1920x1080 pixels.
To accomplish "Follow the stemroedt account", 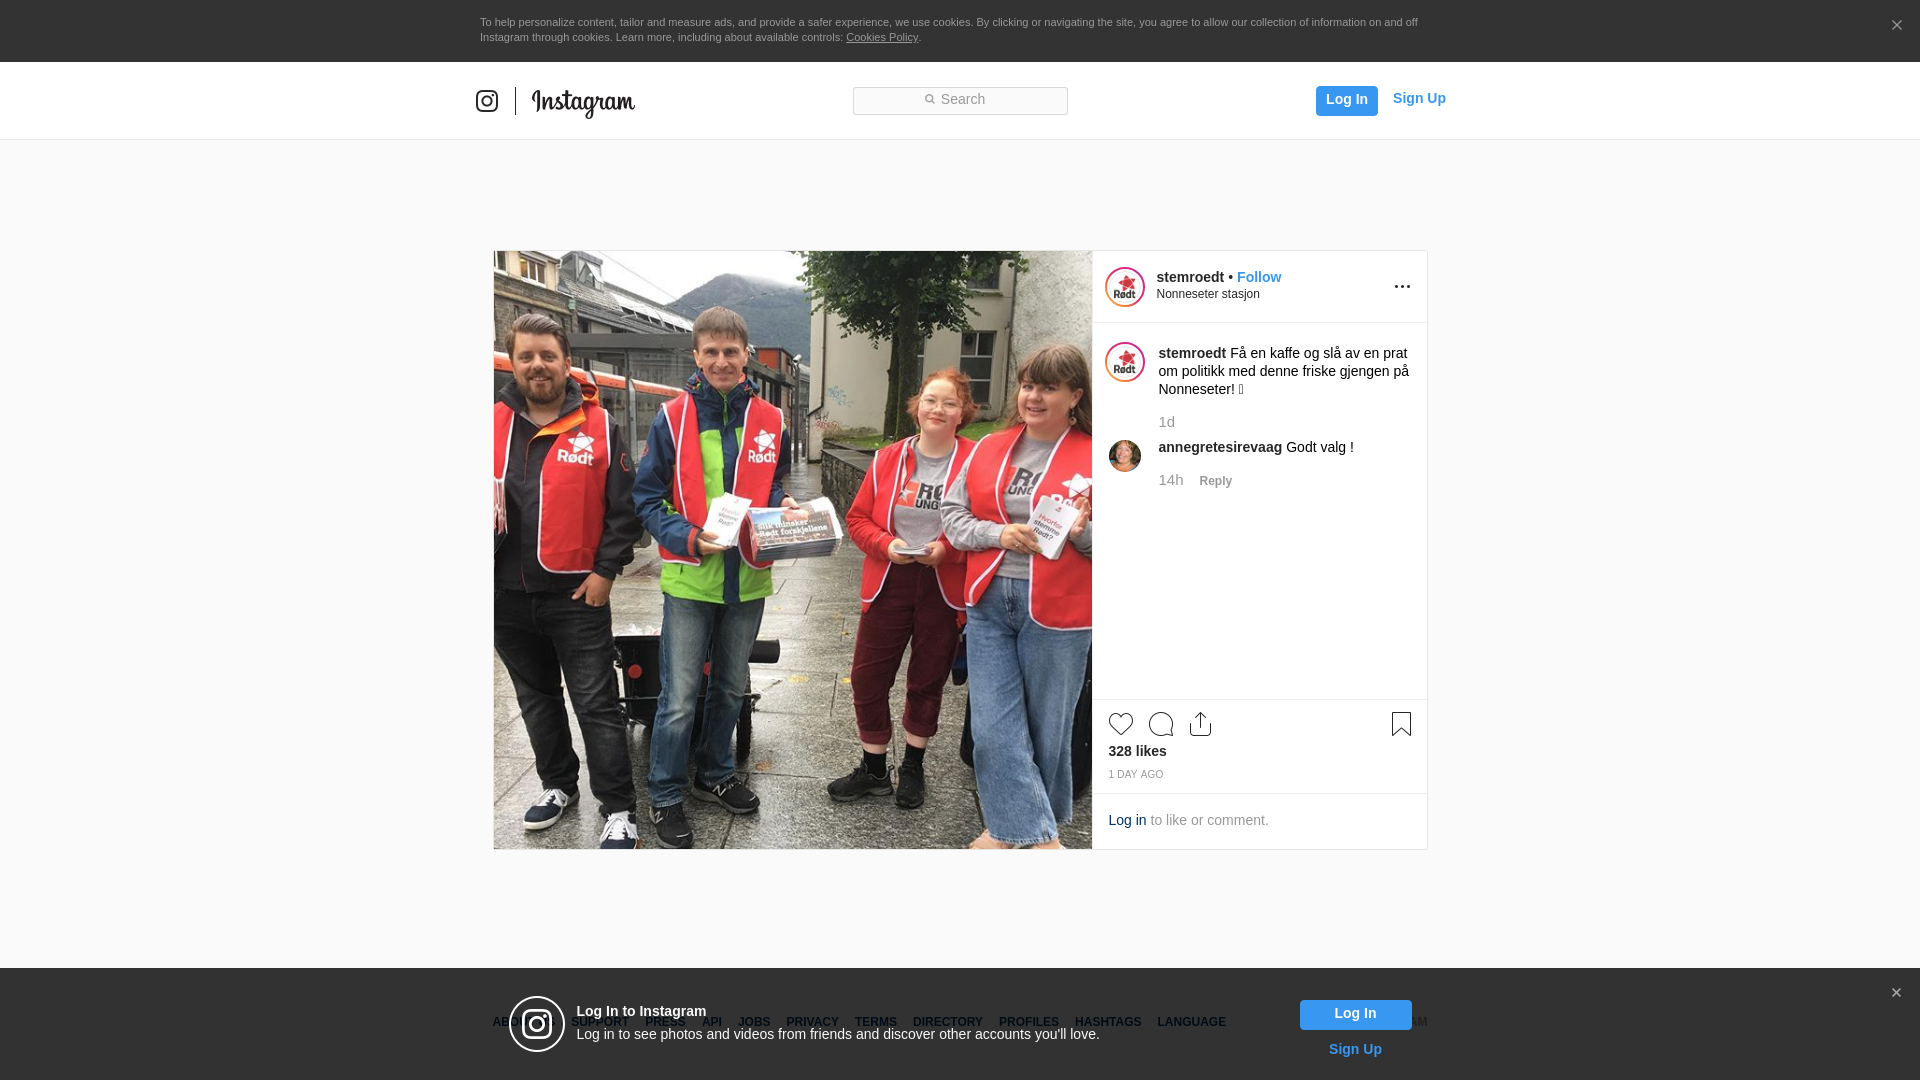I will coord(1259,278).
